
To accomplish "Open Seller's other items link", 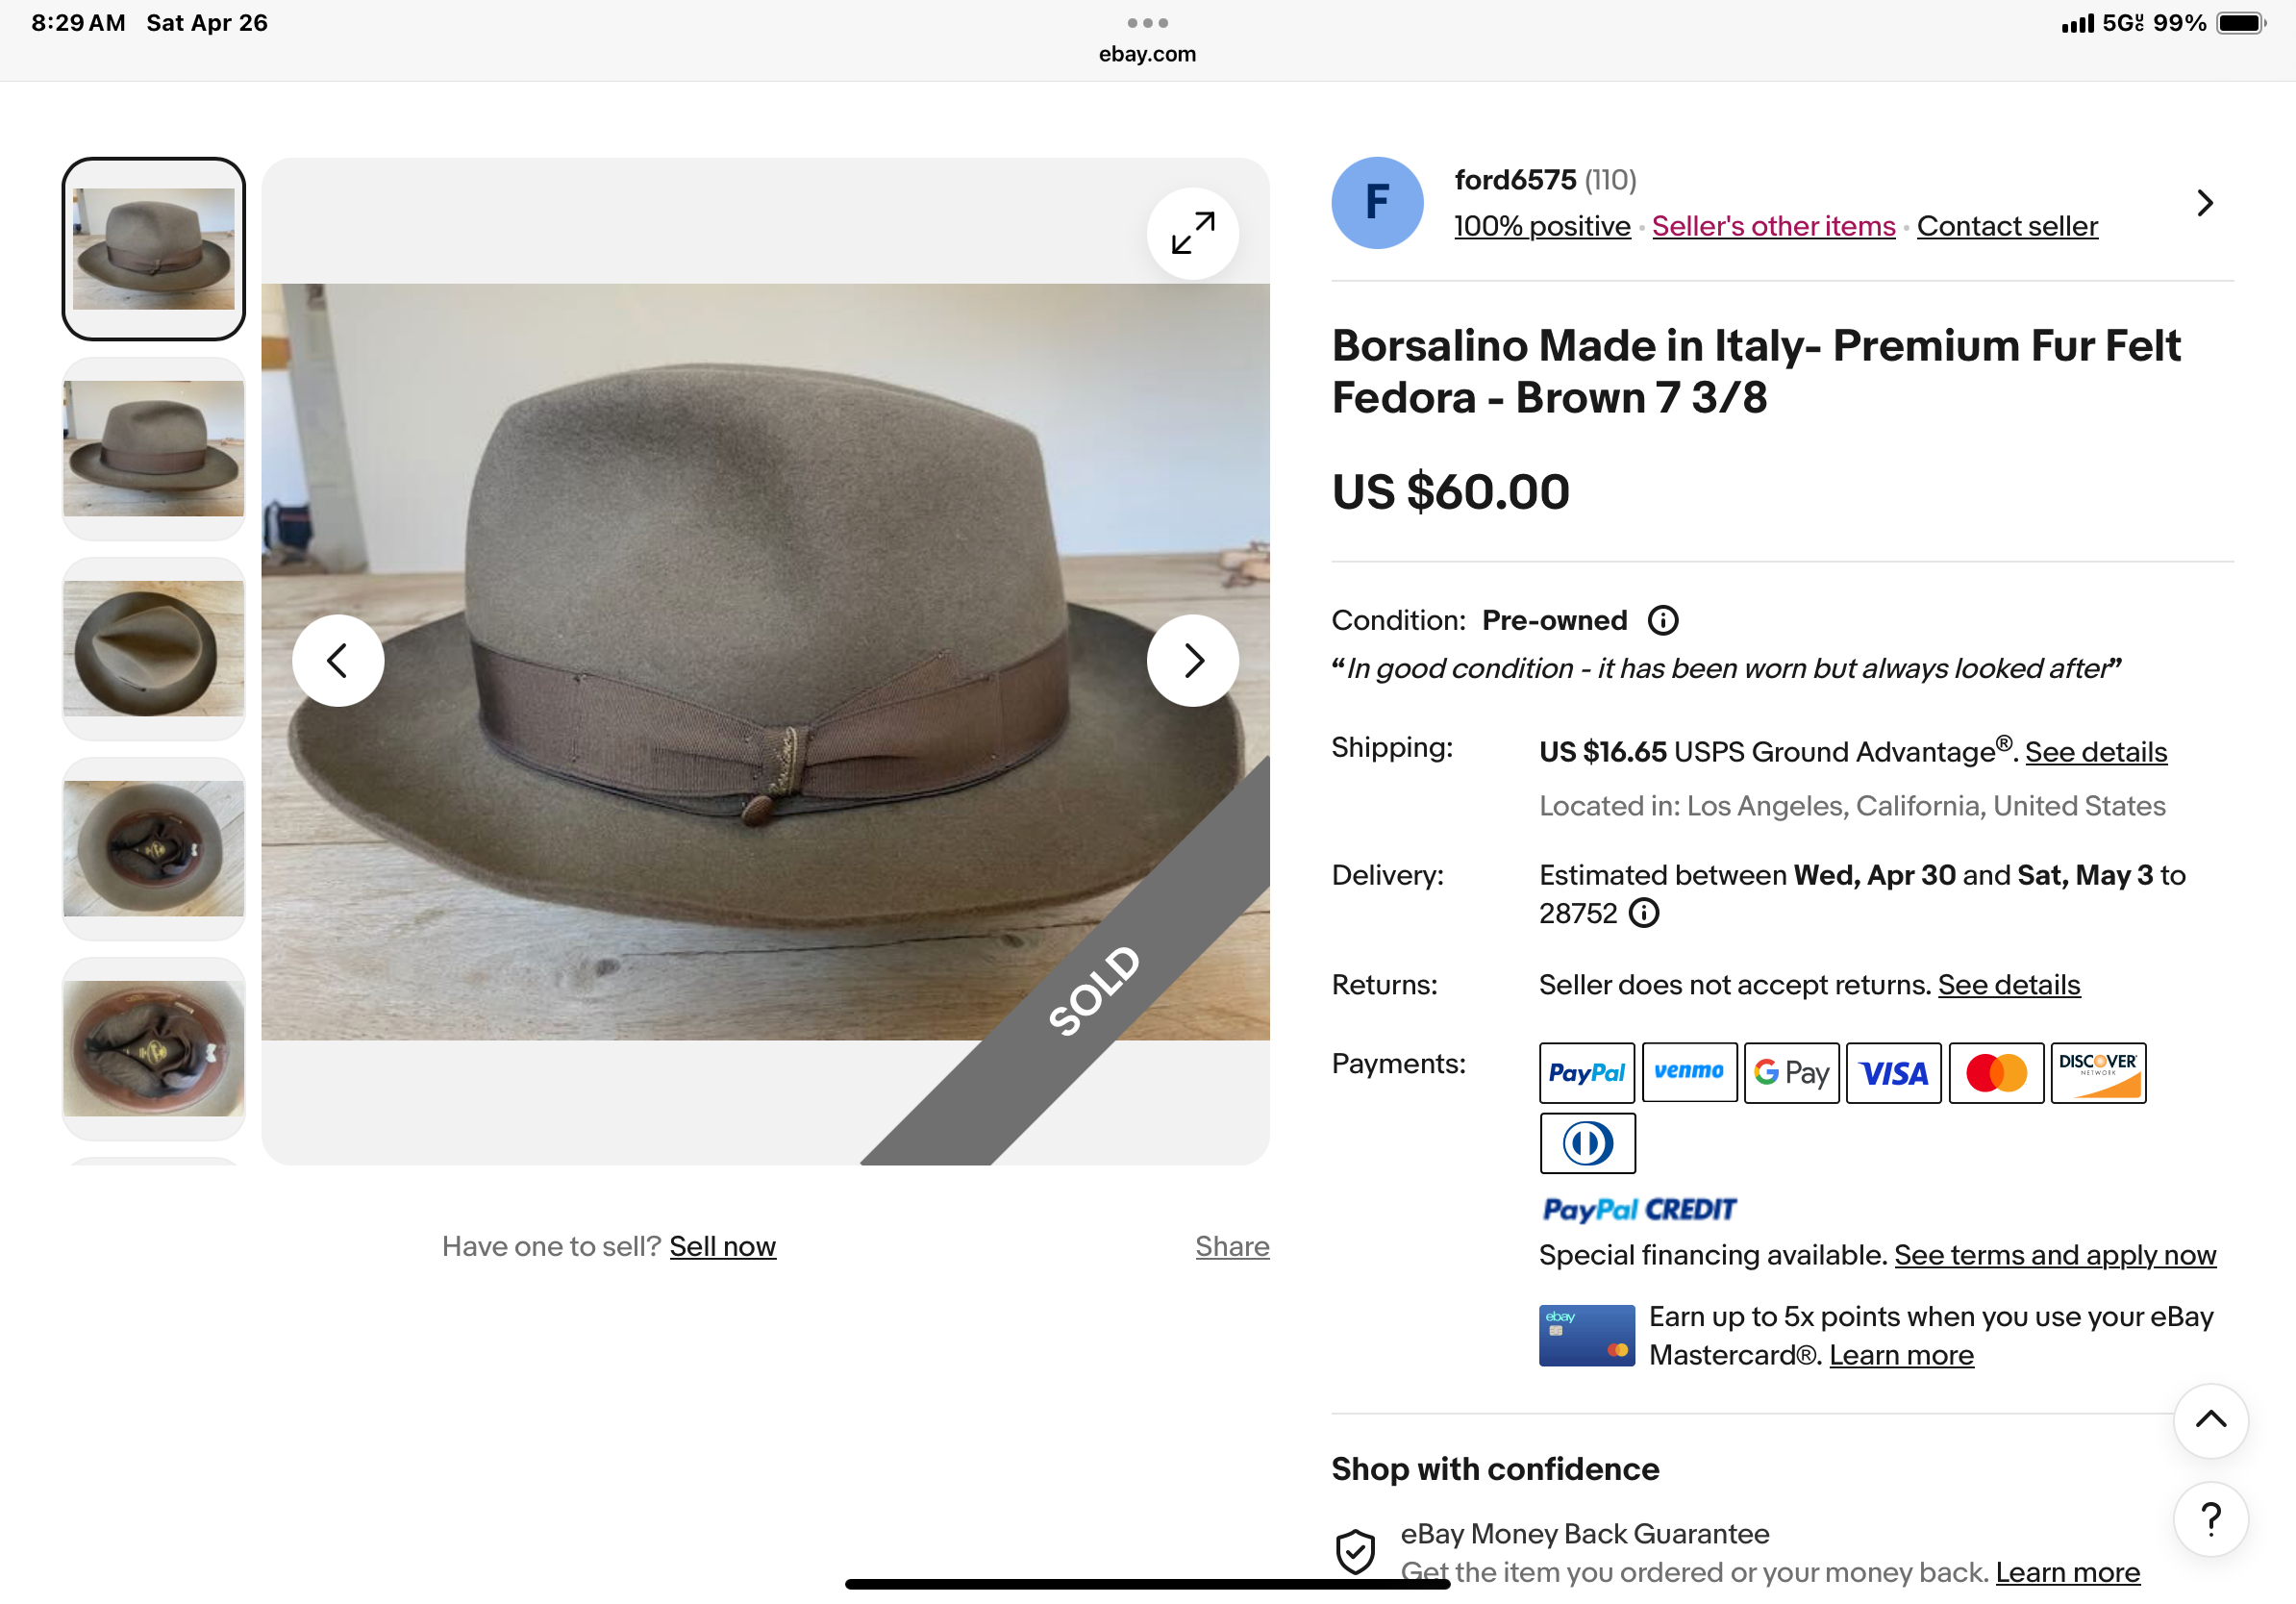I will point(1773,226).
